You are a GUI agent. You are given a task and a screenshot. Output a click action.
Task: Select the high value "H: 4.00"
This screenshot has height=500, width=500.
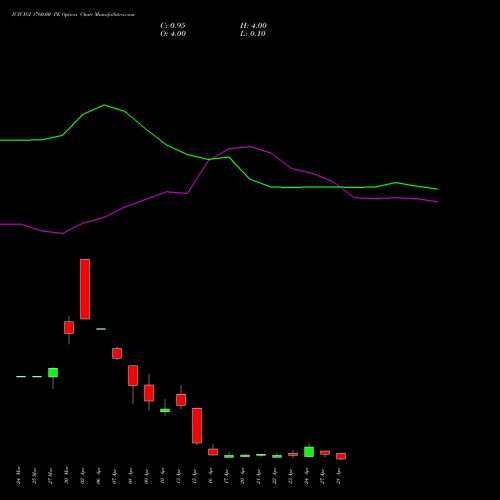tap(253, 26)
